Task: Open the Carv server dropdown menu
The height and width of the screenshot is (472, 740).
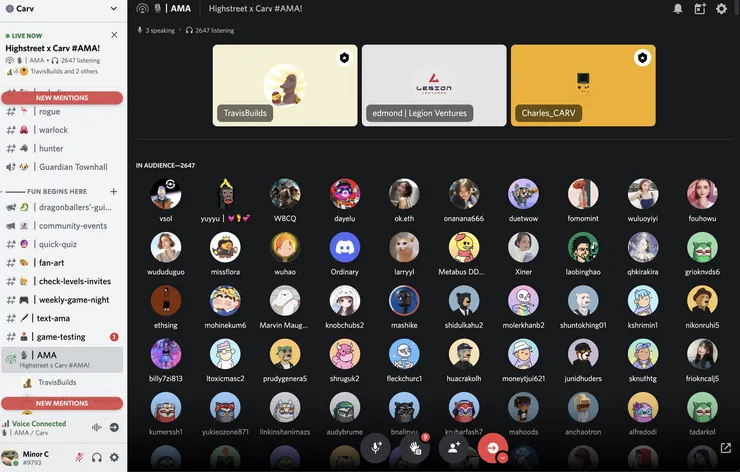Action: (113, 8)
